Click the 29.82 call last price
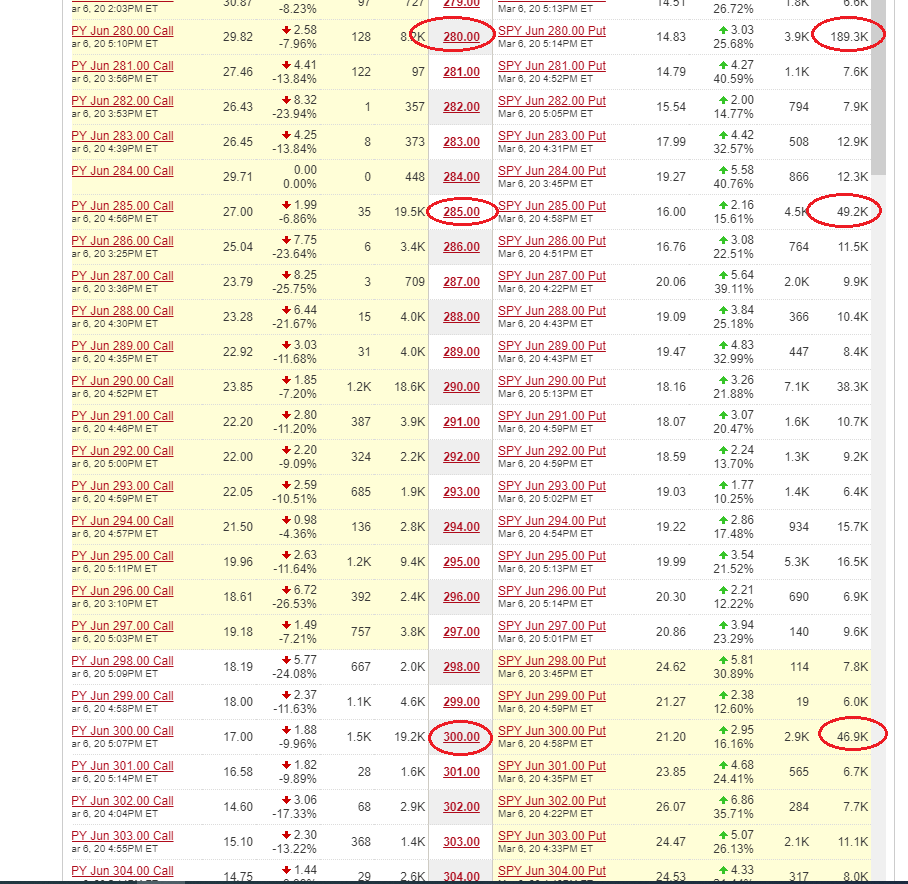Screen dimensions: 908x884 (238, 36)
